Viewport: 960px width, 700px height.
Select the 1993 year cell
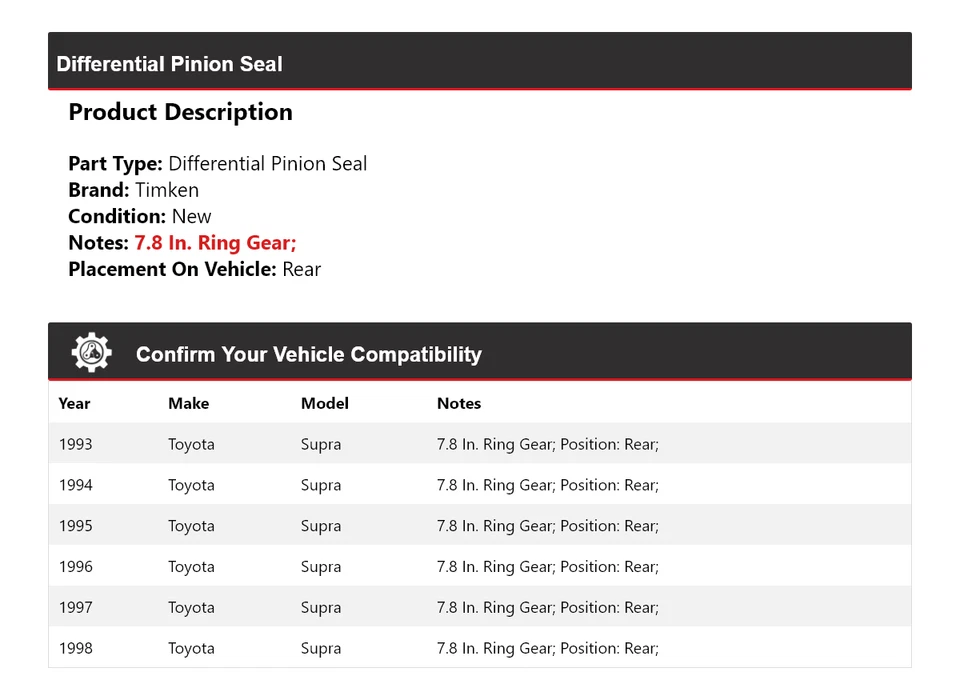(x=75, y=444)
